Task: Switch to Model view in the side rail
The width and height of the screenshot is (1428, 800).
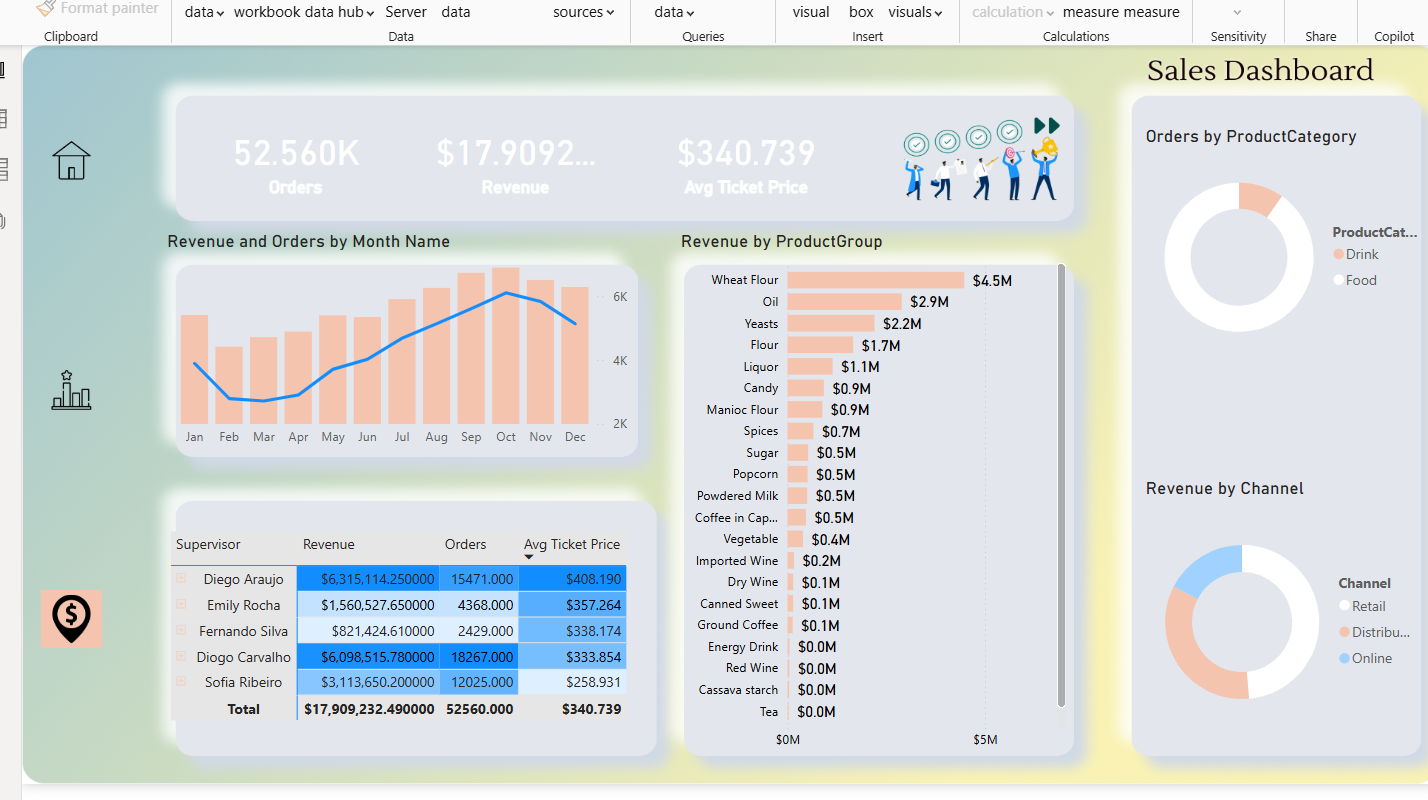Action: pyautogui.click(x=3, y=169)
